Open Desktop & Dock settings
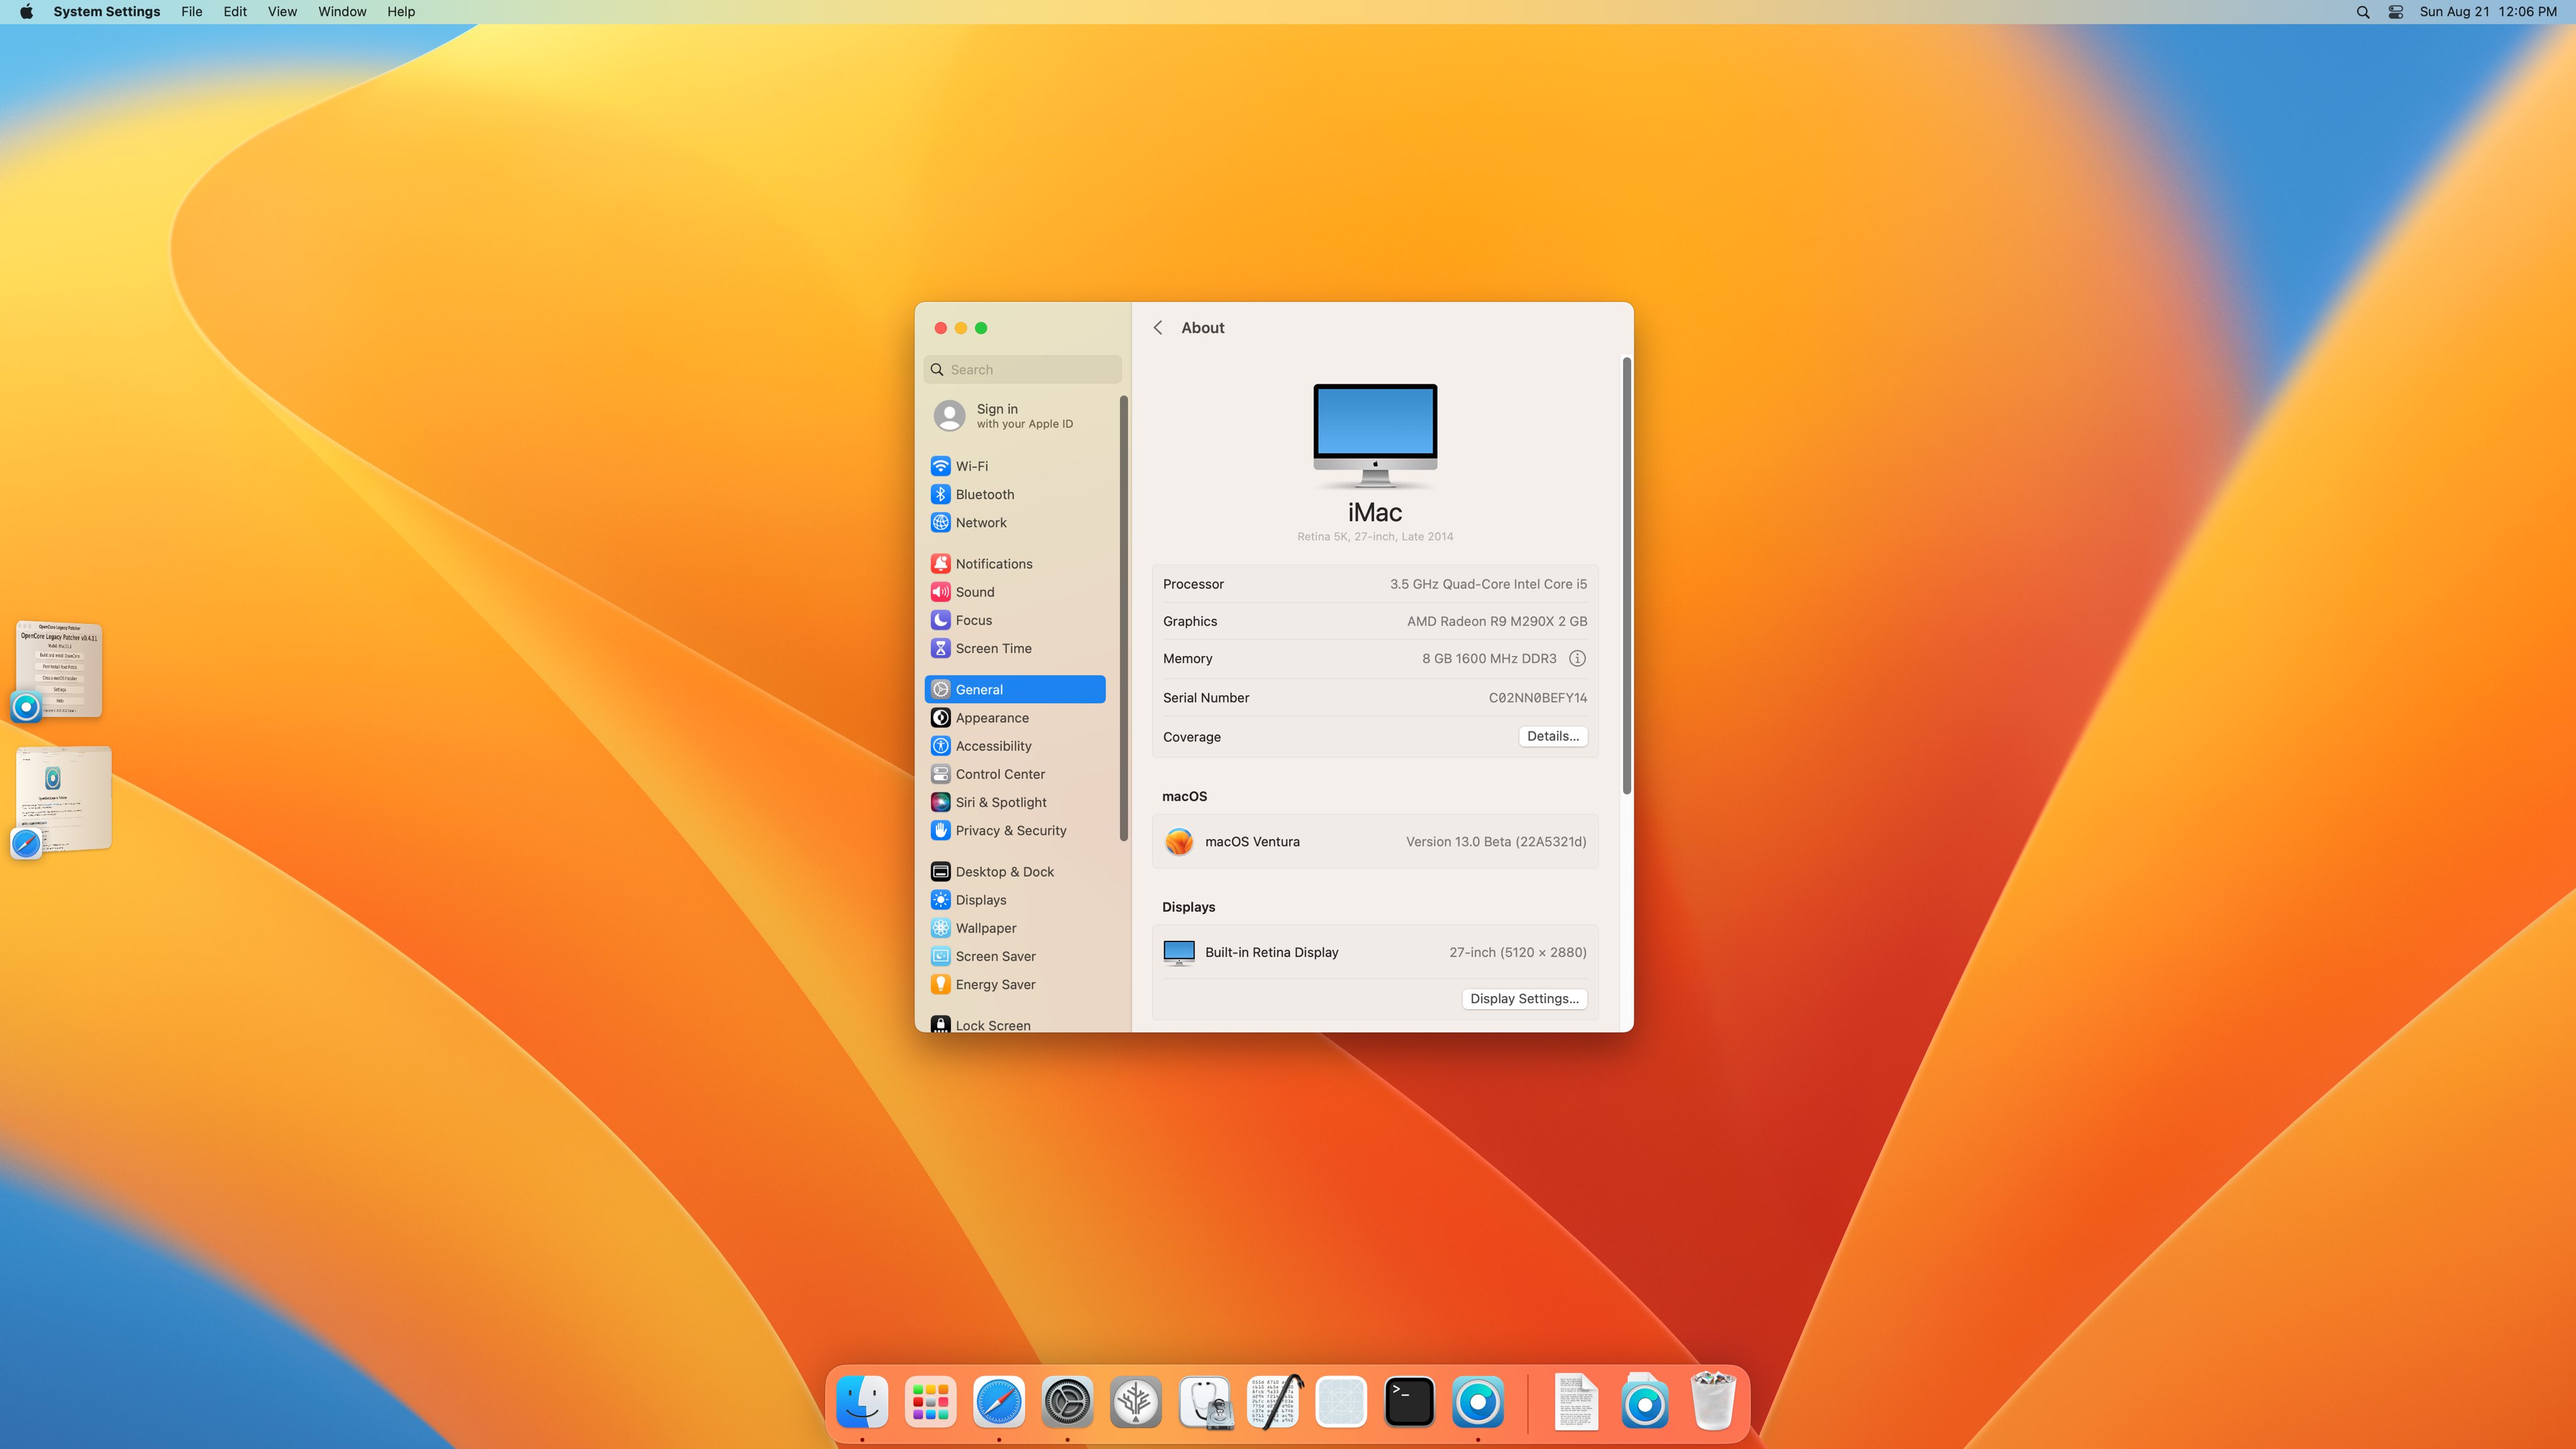 [x=1004, y=871]
